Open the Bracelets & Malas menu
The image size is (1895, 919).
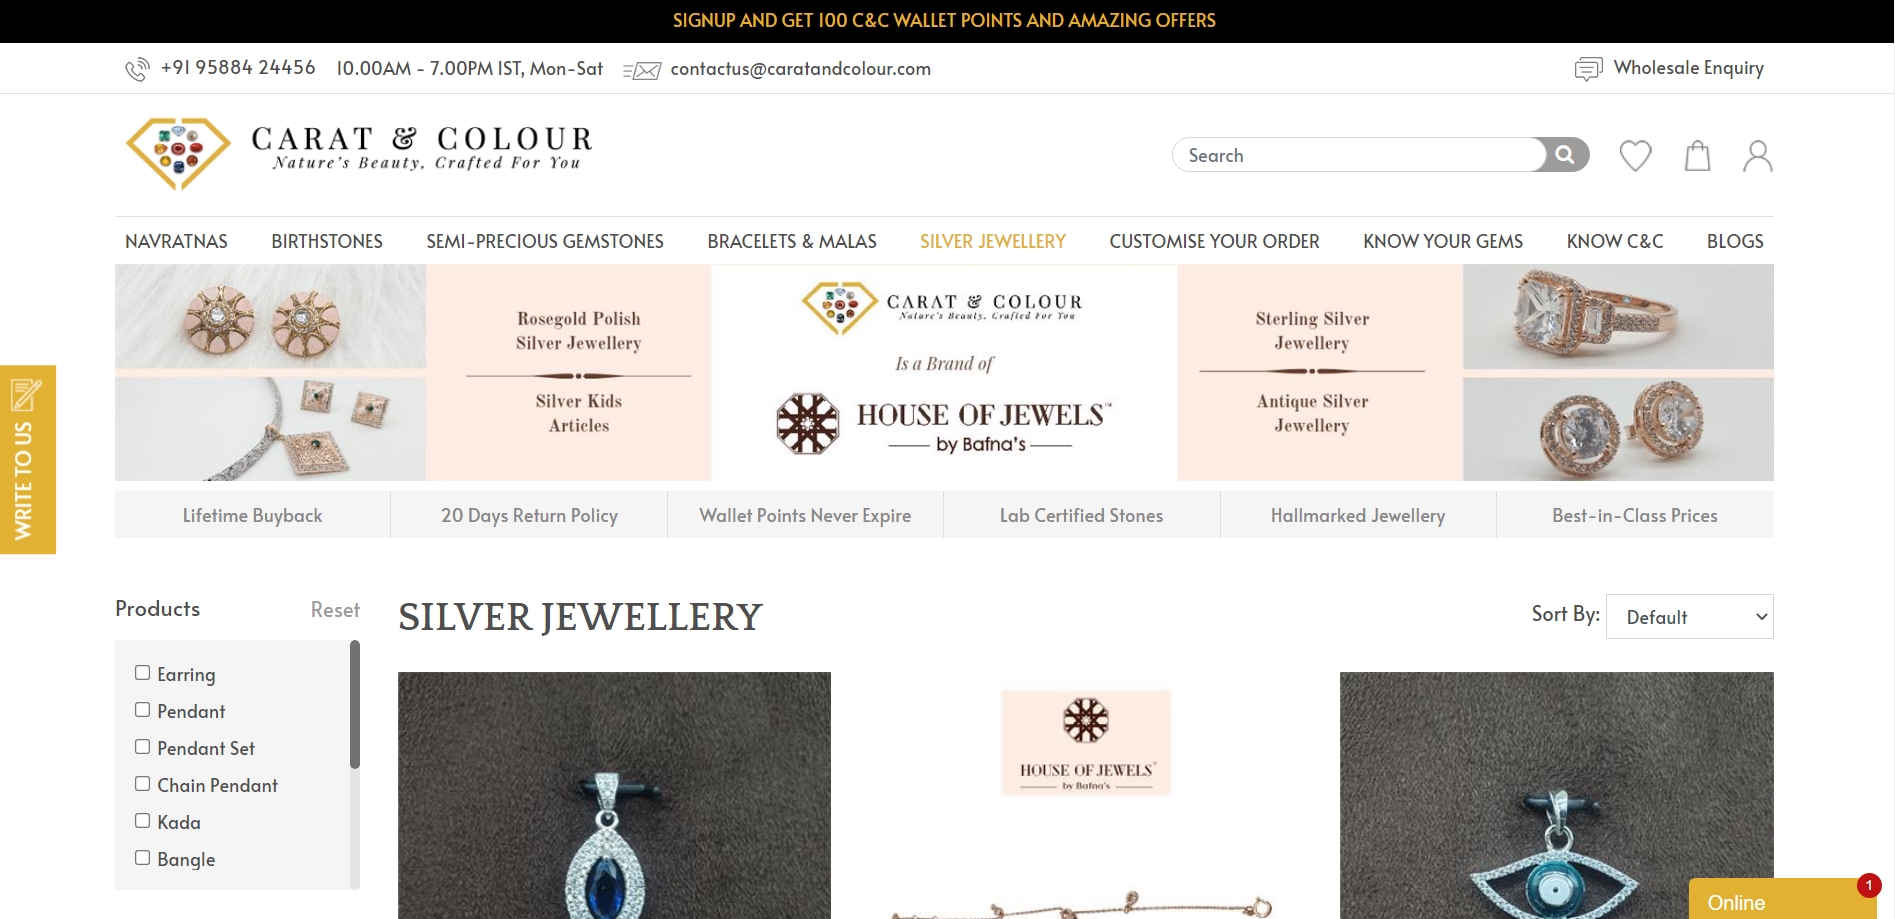tap(792, 241)
